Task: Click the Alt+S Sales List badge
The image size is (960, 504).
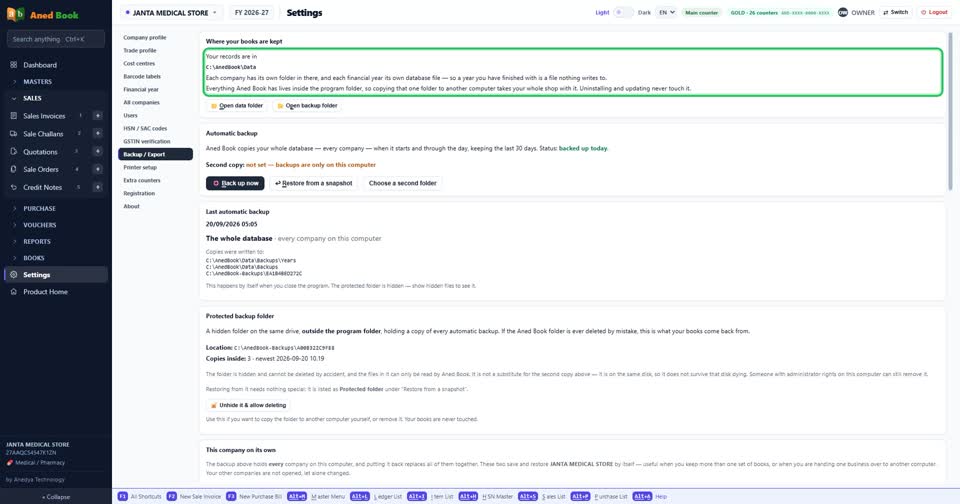Action: tap(528, 497)
